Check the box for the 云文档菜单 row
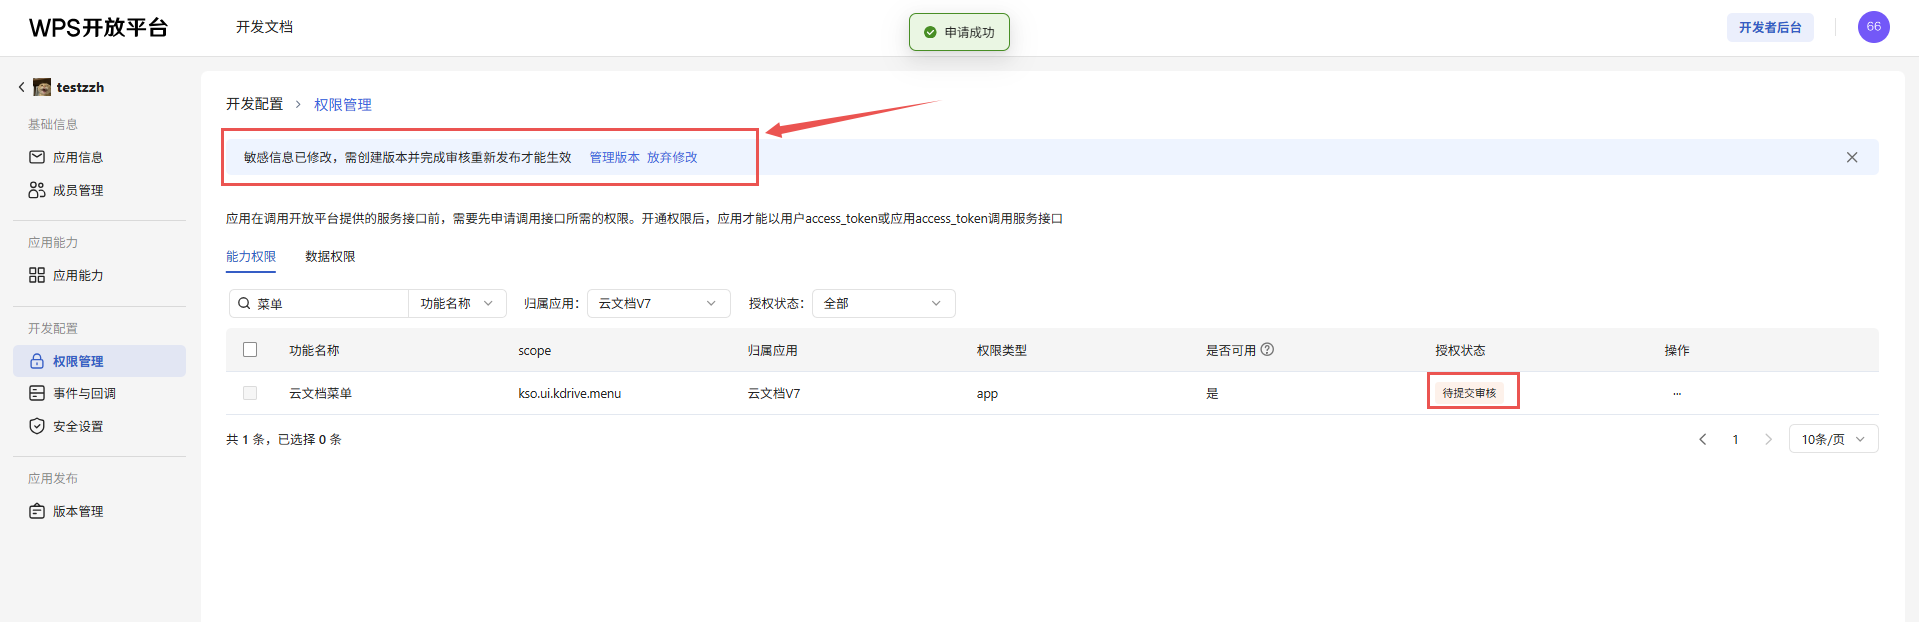Viewport: 1919px width, 622px height. click(x=250, y=393)
